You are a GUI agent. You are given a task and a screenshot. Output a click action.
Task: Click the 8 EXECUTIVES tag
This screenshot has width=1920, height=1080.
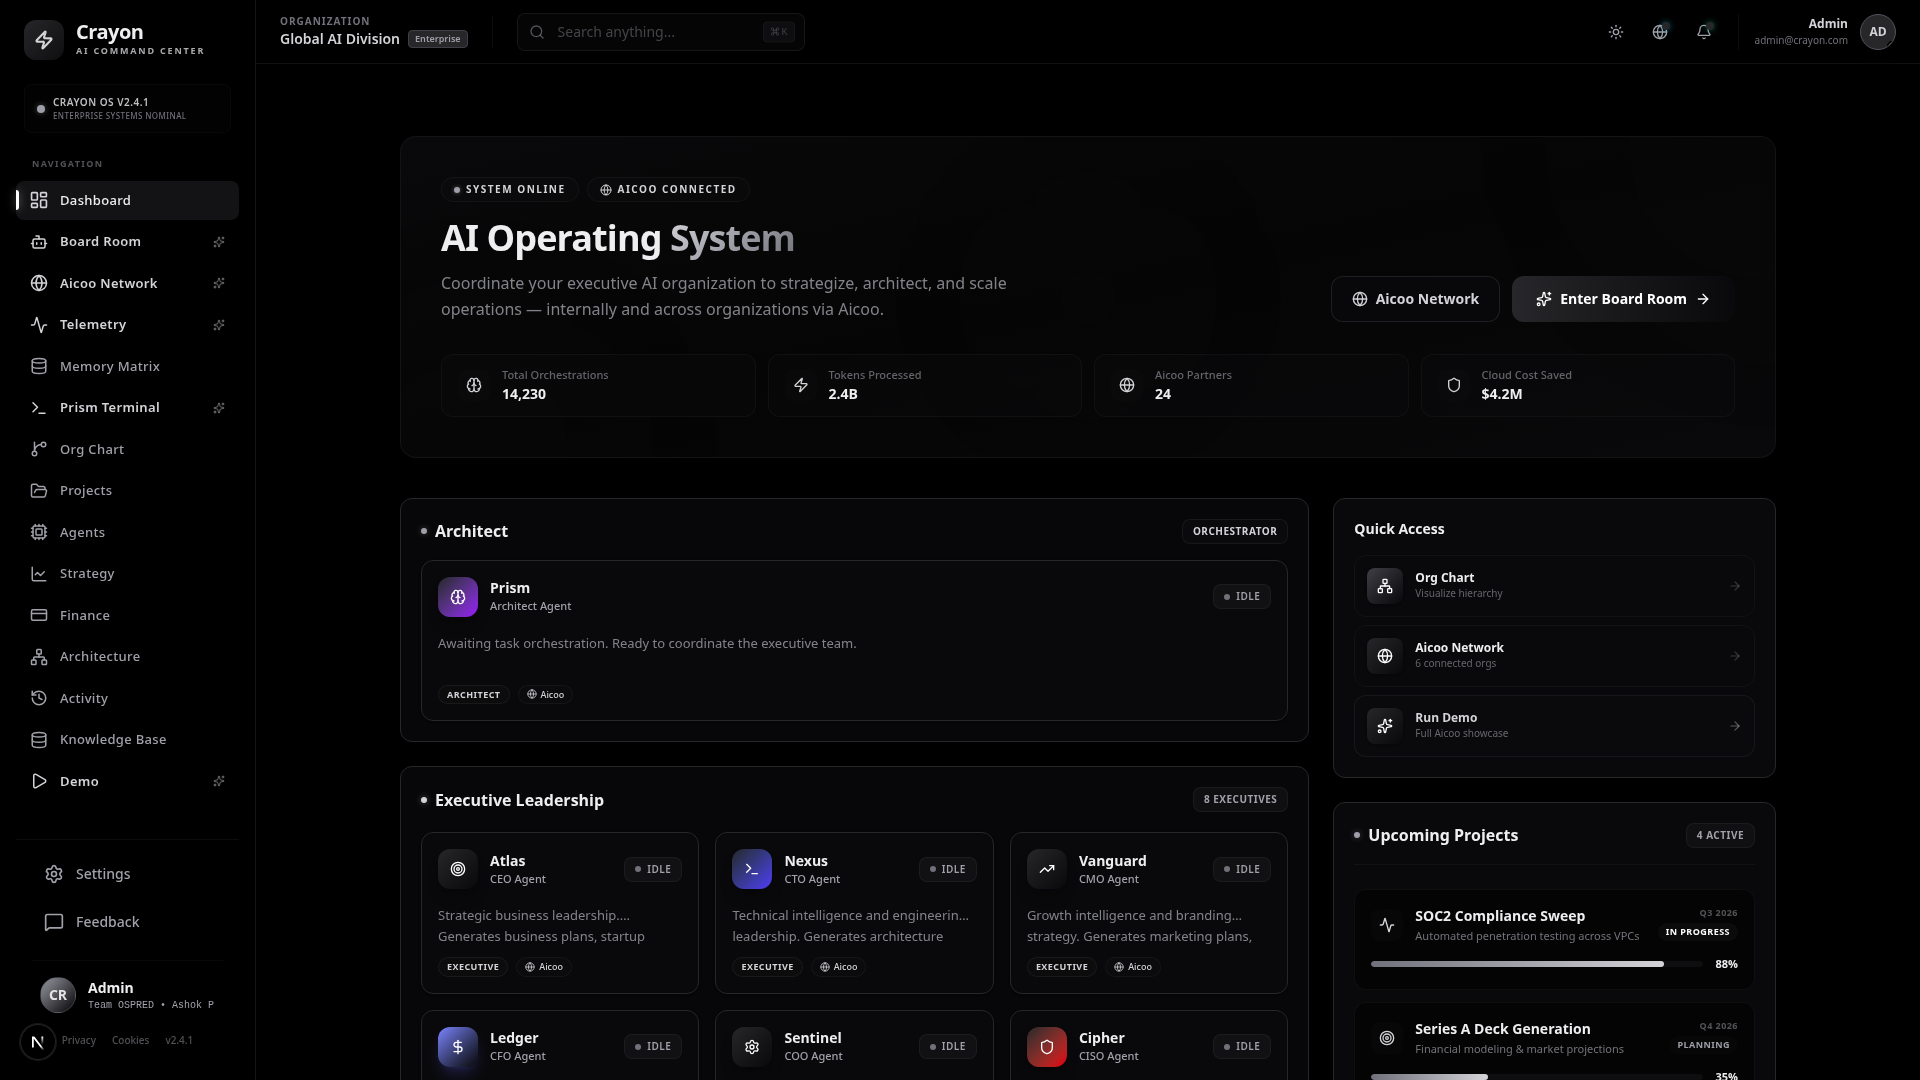[1240, 799]
